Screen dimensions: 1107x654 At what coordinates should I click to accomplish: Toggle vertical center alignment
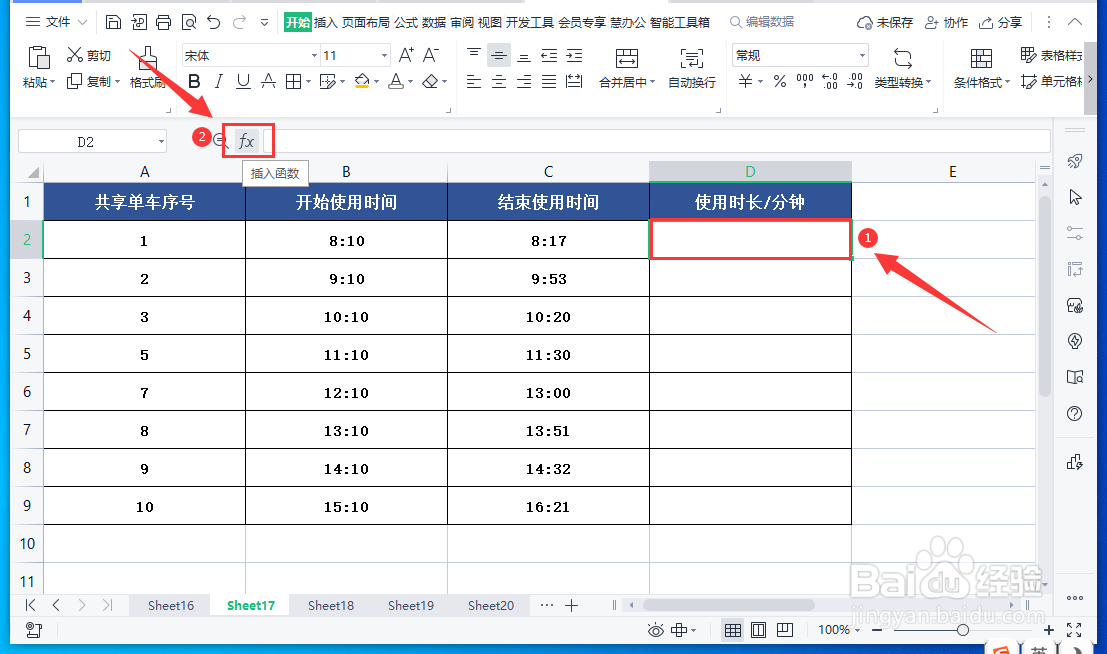[x=498, y=55]
